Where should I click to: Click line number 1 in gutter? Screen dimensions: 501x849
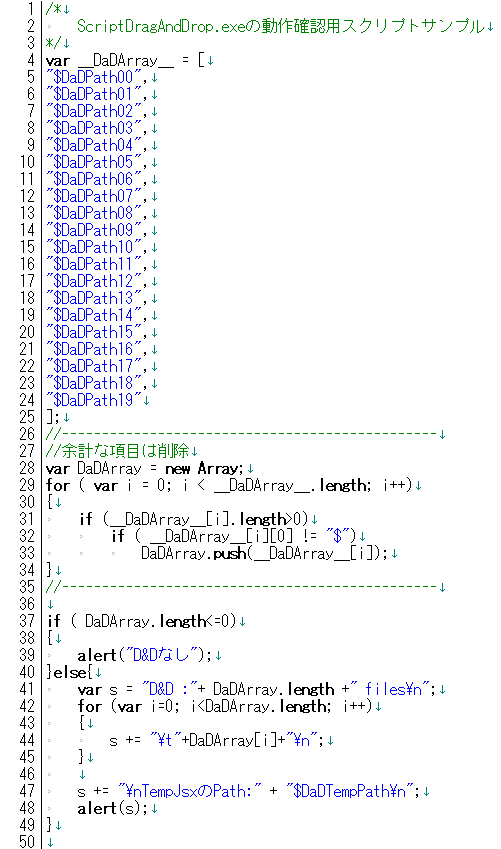30,9
